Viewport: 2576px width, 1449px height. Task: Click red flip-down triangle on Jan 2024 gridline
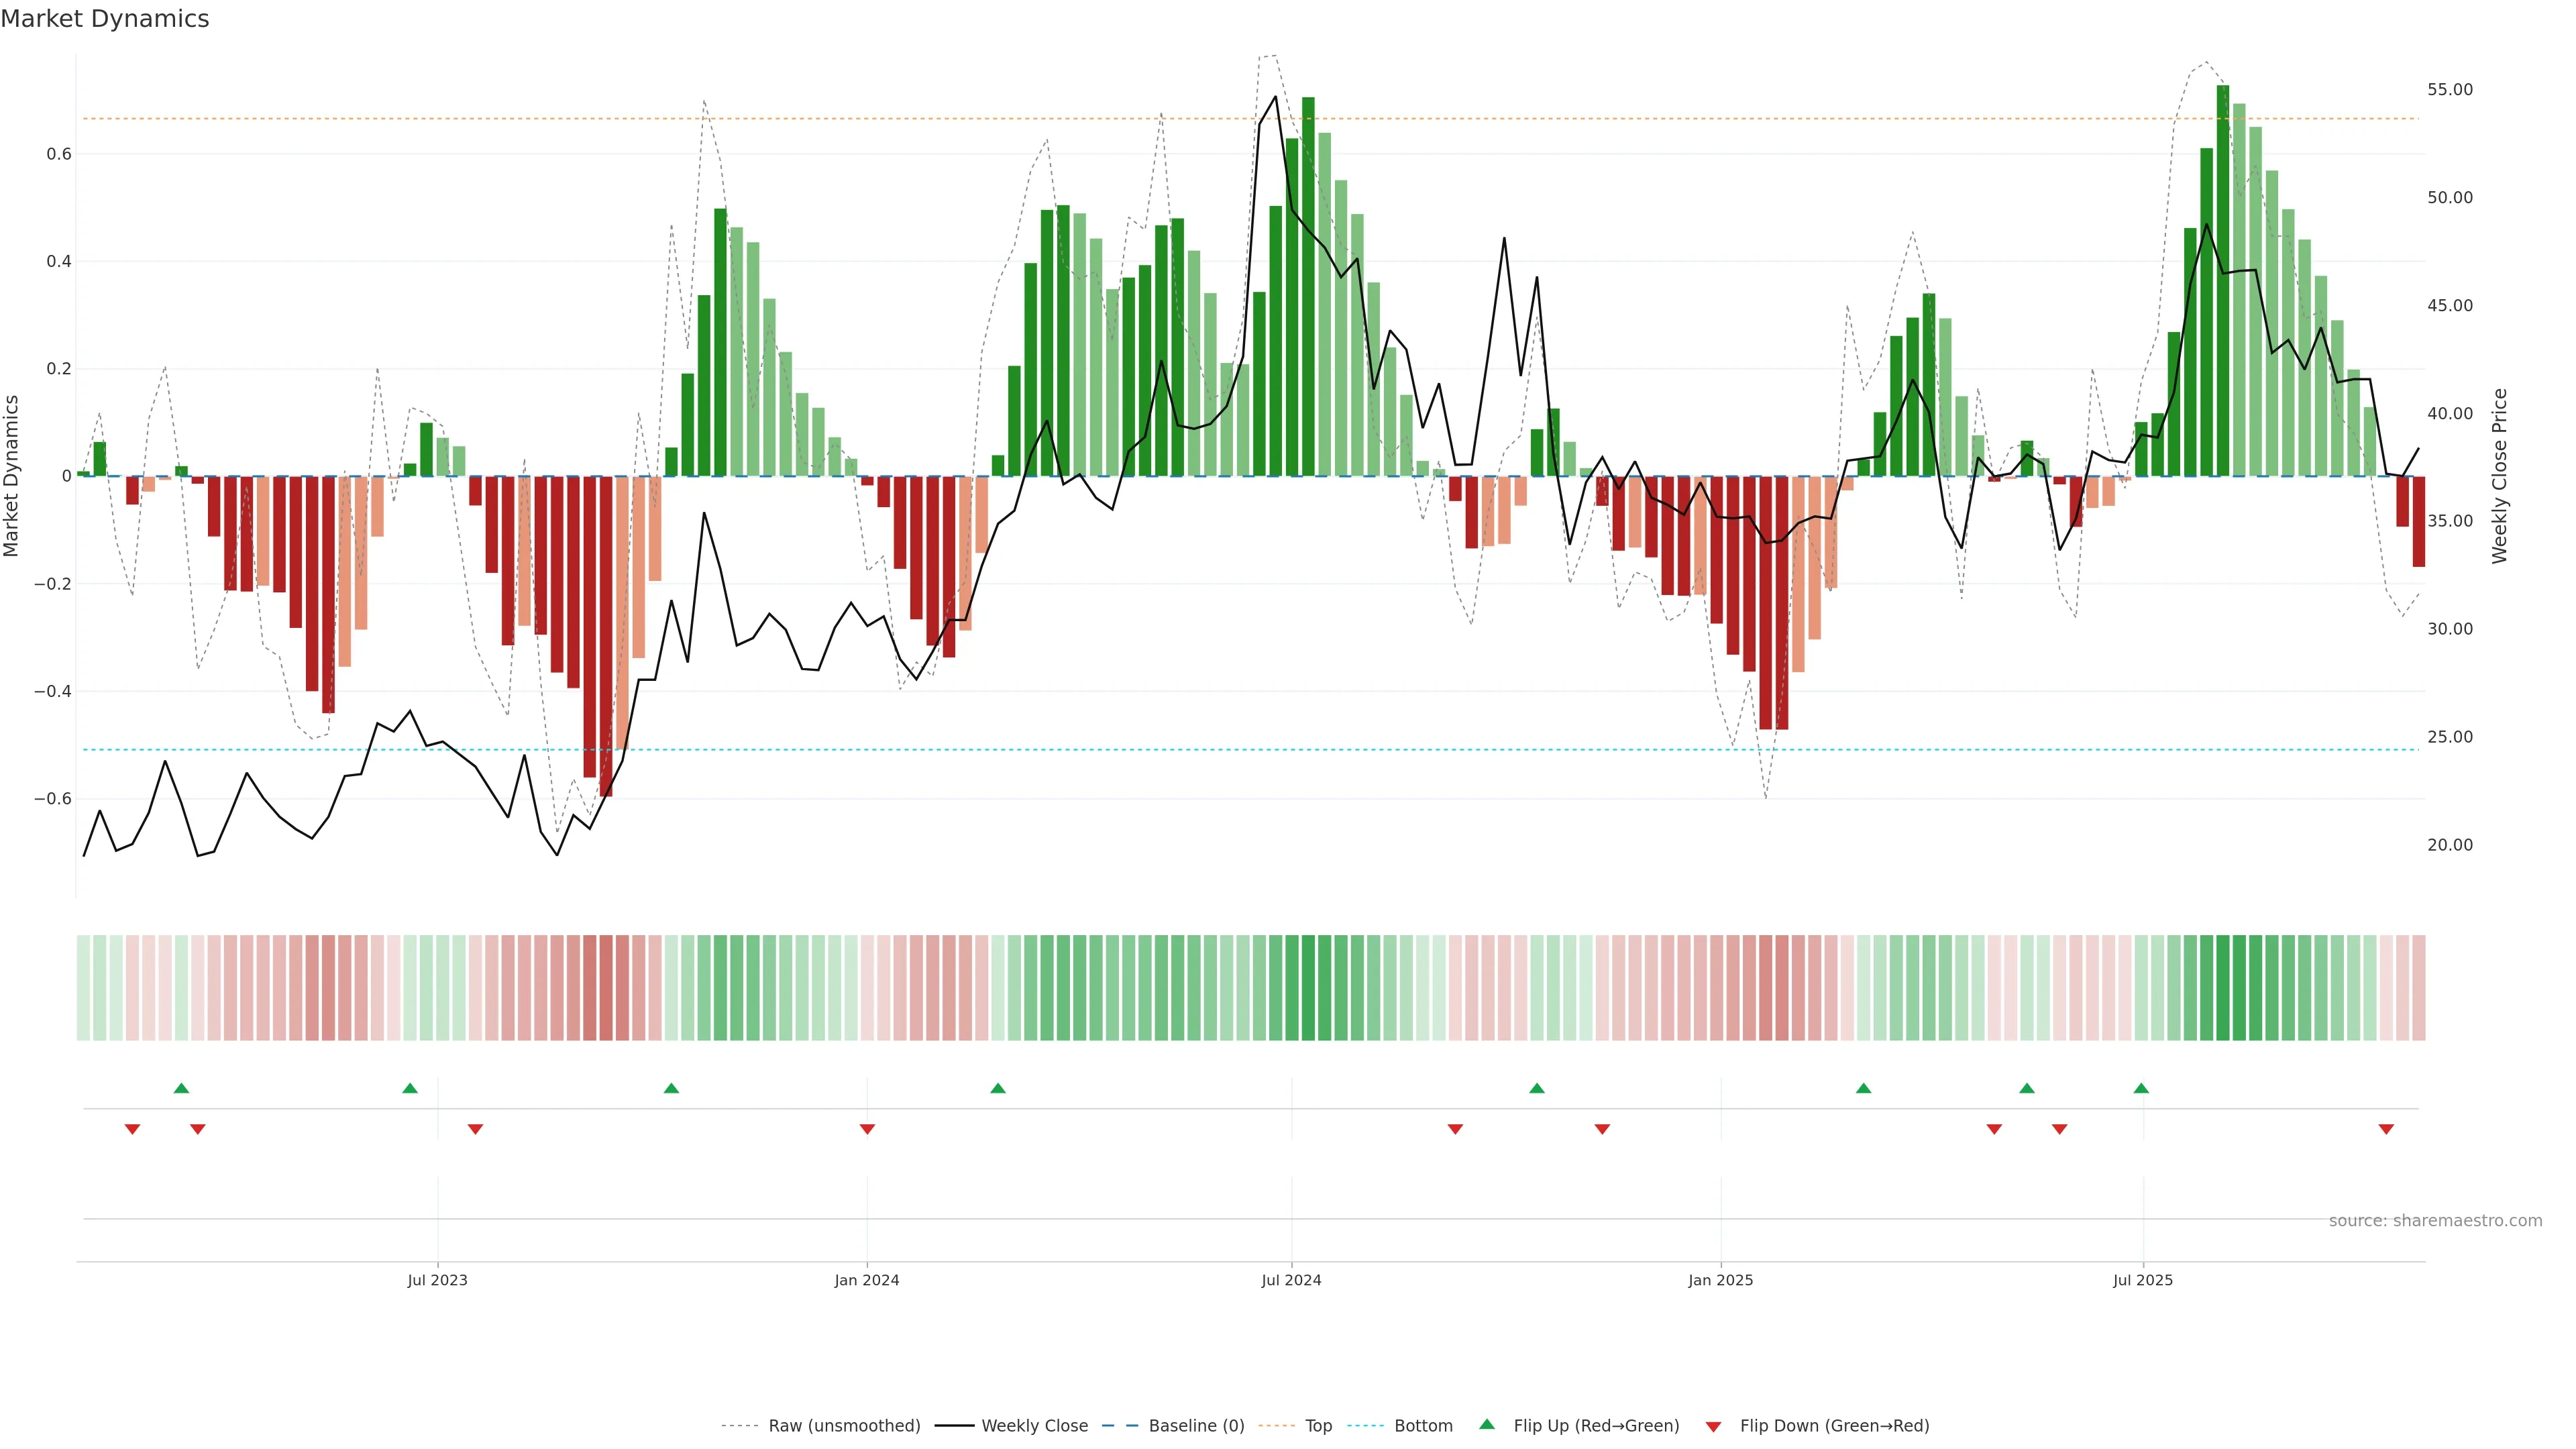pos(867,1129)
